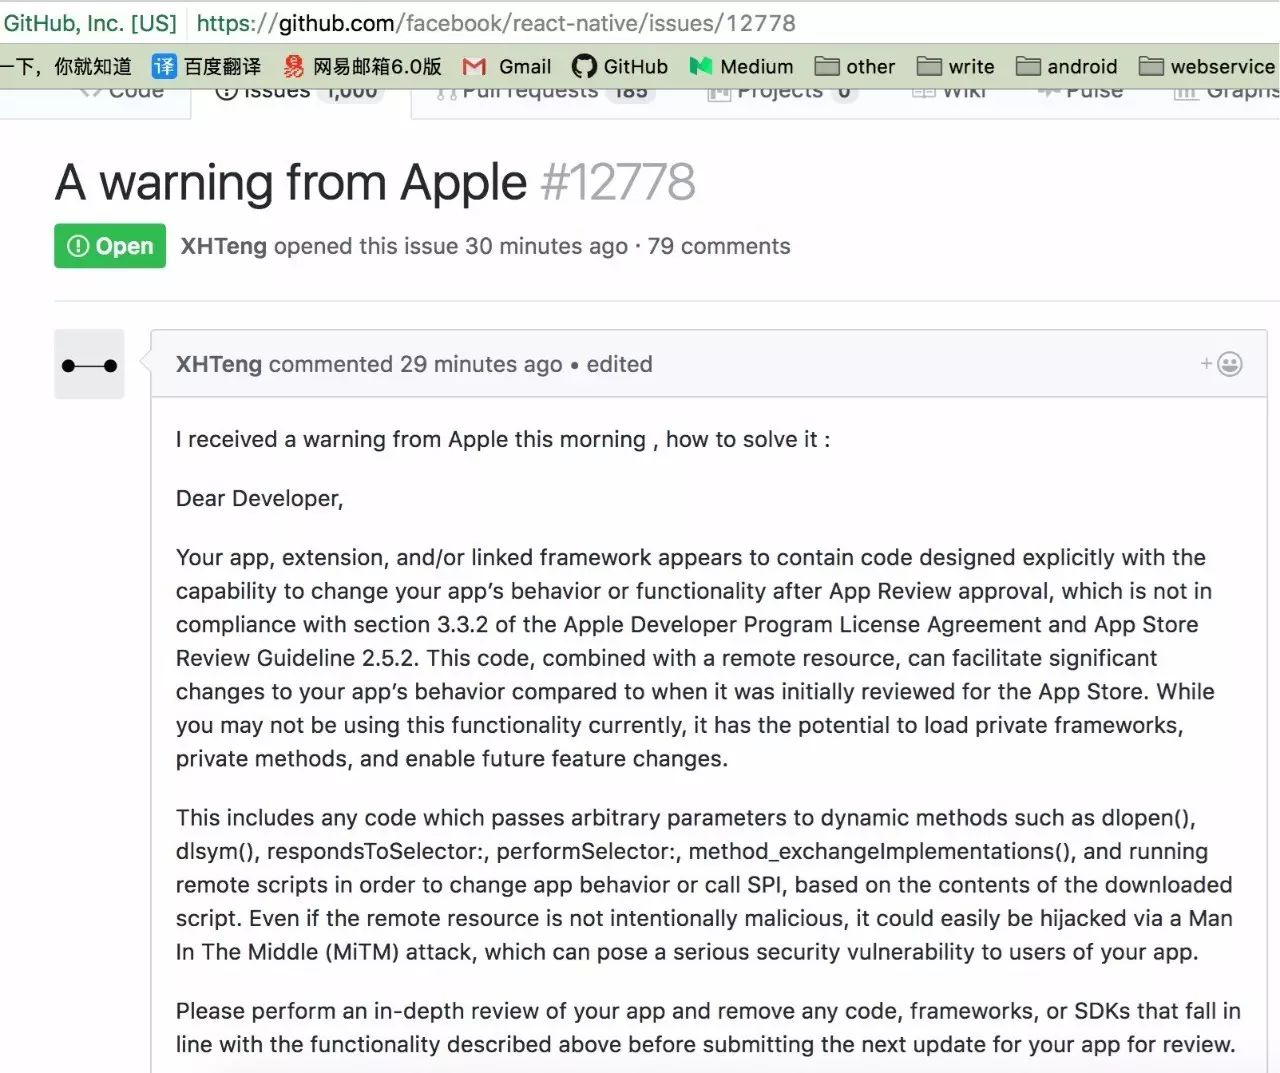Click the 'I received a warning from Apple' line

click(503, 439)
